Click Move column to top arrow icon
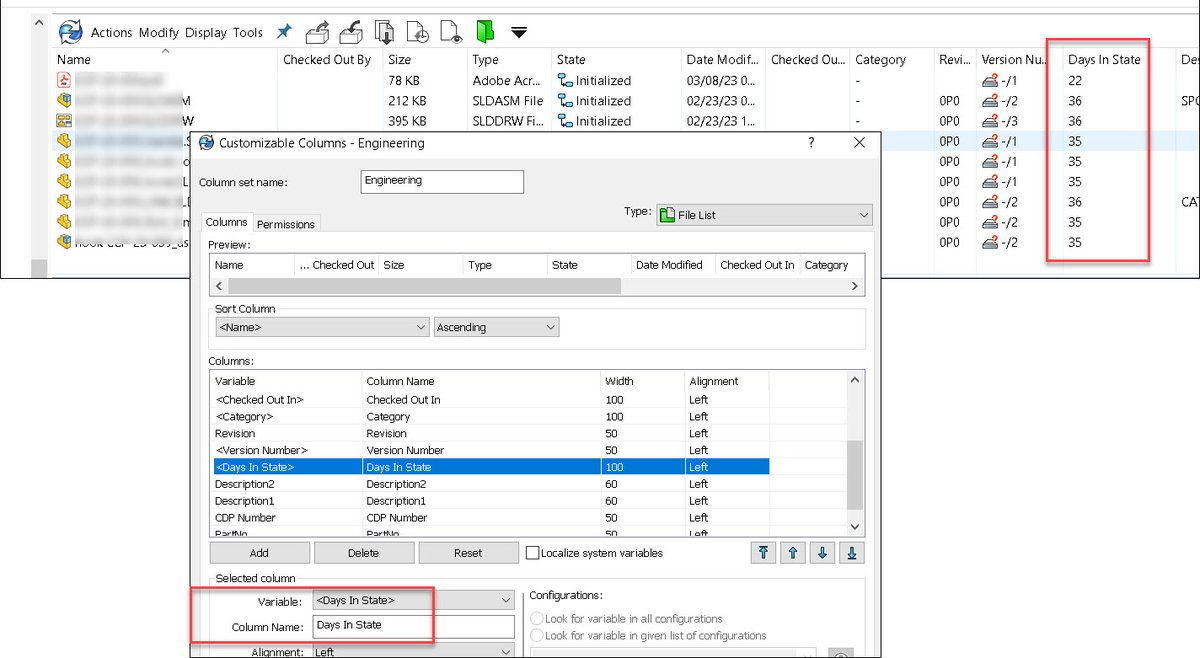The image size is (1200, 658). (763, 552)
